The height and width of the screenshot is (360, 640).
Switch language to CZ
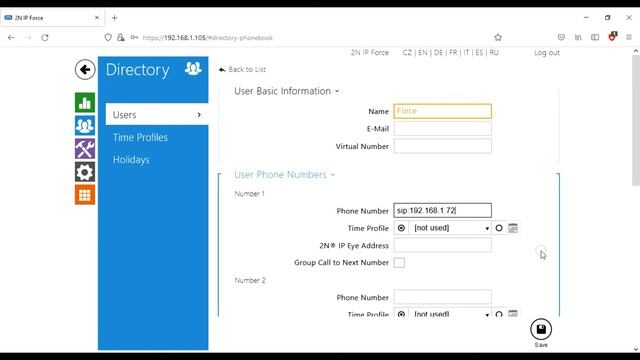[x=407, y=53]
